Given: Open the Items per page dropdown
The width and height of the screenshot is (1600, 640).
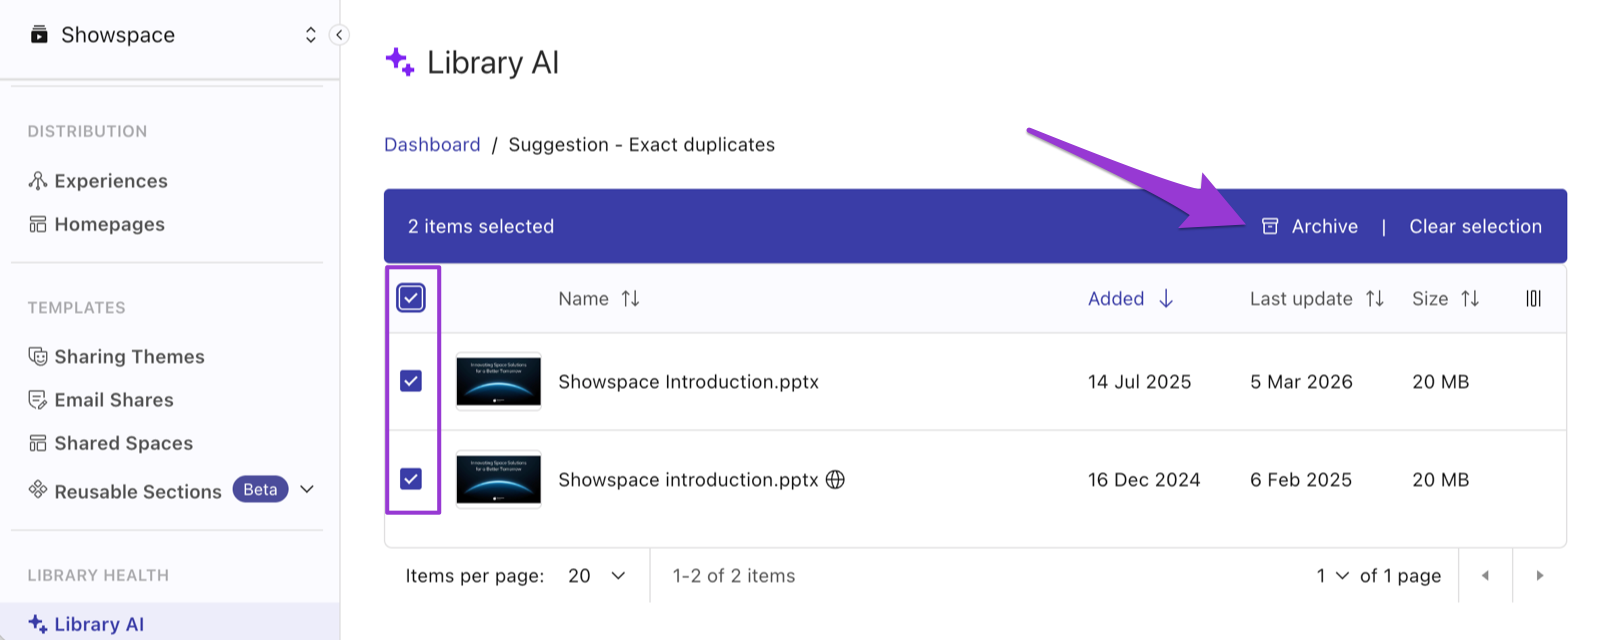Looking at the screenshot, I should (x=597, y=576).
